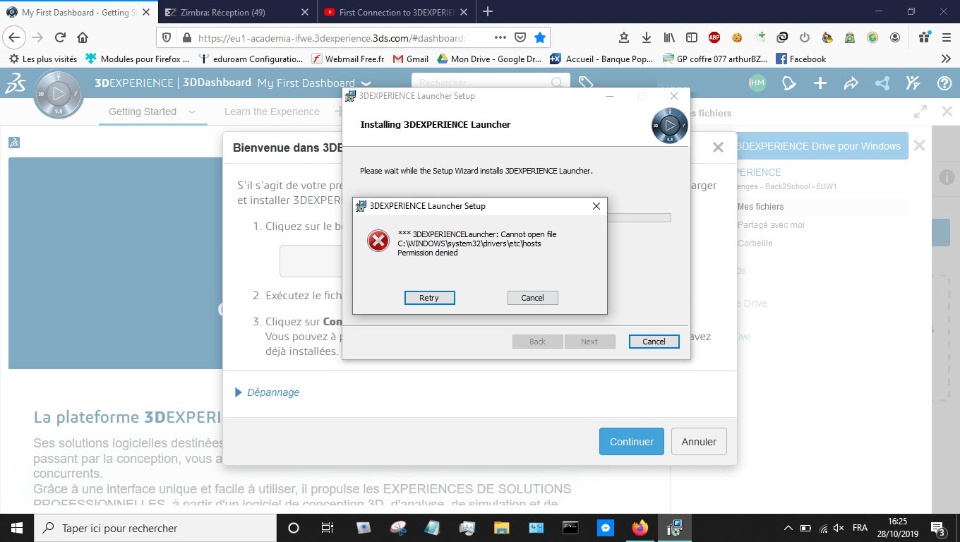960x542 pixels.
Task: Show hidden system tray icons
Action: tap(788, 528)
